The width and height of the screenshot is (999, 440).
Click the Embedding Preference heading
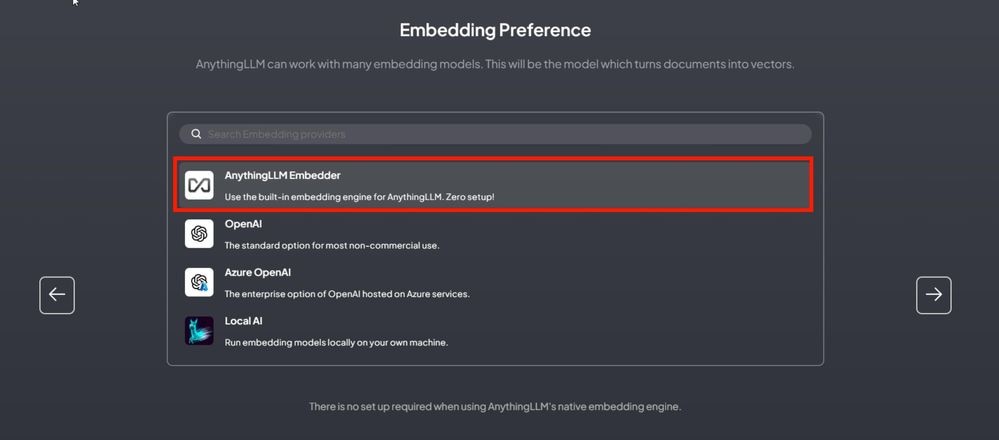pyautogui.click(x=495, y=30)
